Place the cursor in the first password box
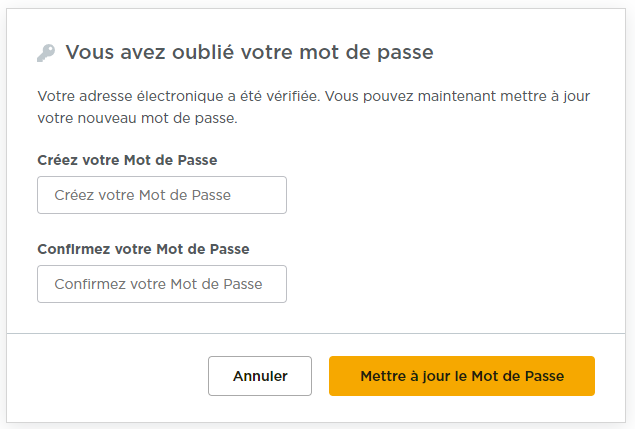Image resolution: width=635 pixels, height=429 pixels. (x=162, y=195)
